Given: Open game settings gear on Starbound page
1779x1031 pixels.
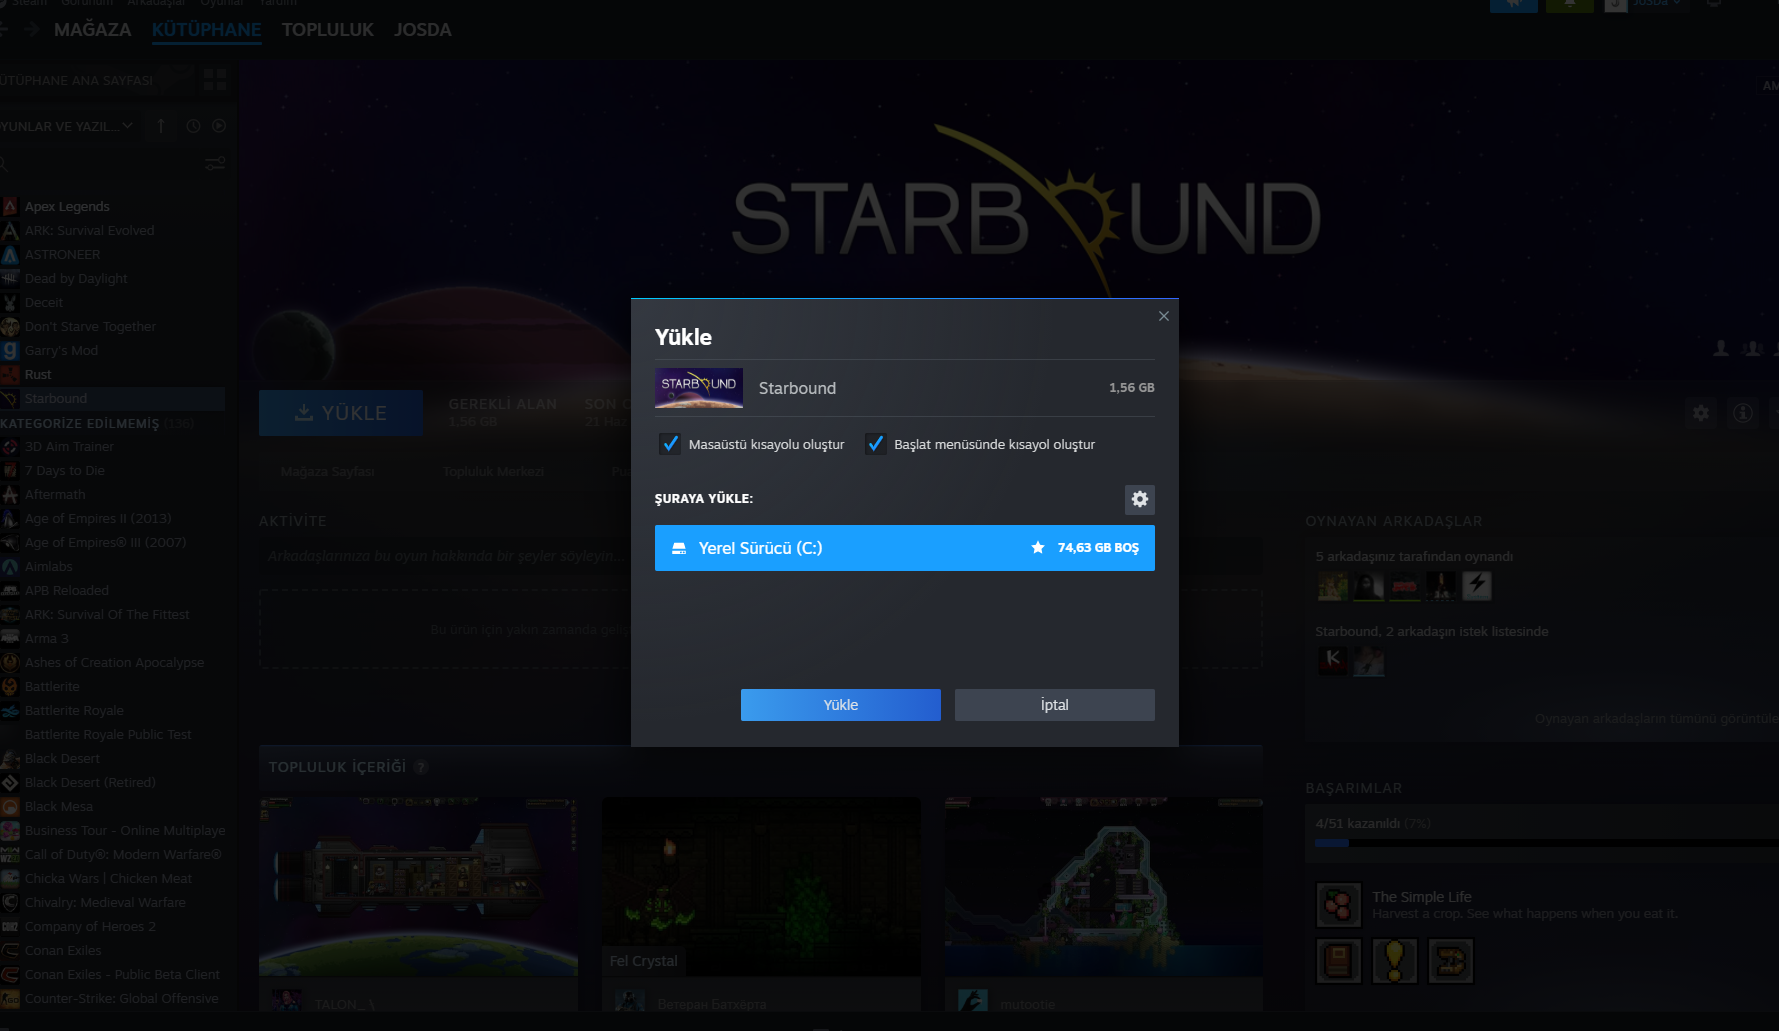Looking at the screenshot, I should click(1700, 412).
